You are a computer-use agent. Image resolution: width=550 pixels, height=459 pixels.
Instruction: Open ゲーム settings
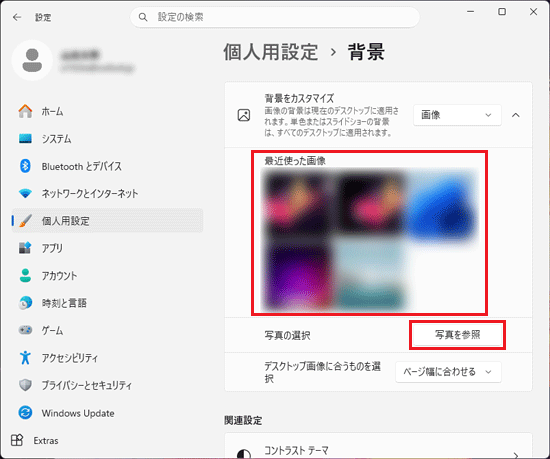(107, 330)
